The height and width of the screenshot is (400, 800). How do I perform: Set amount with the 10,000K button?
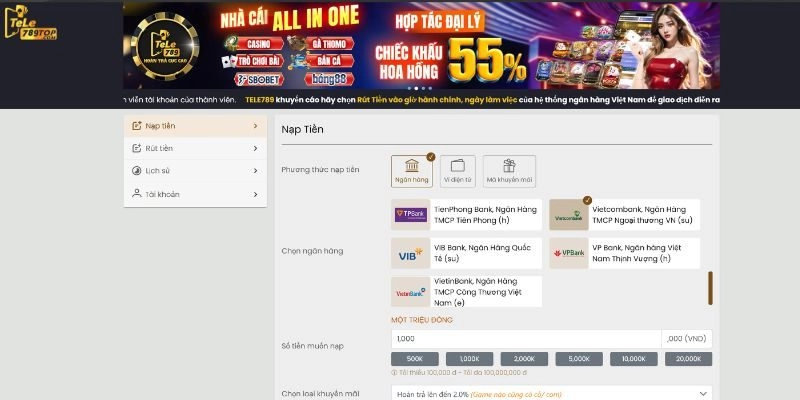634,359
